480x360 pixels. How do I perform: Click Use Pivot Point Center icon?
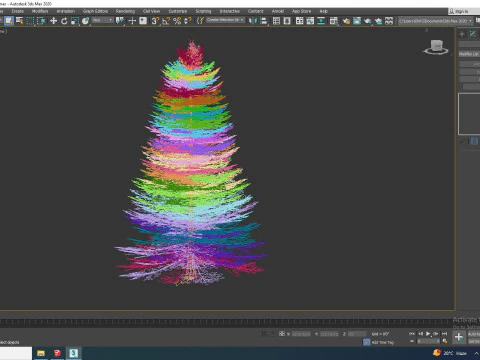pyautogui.click(x=119, y=21)
